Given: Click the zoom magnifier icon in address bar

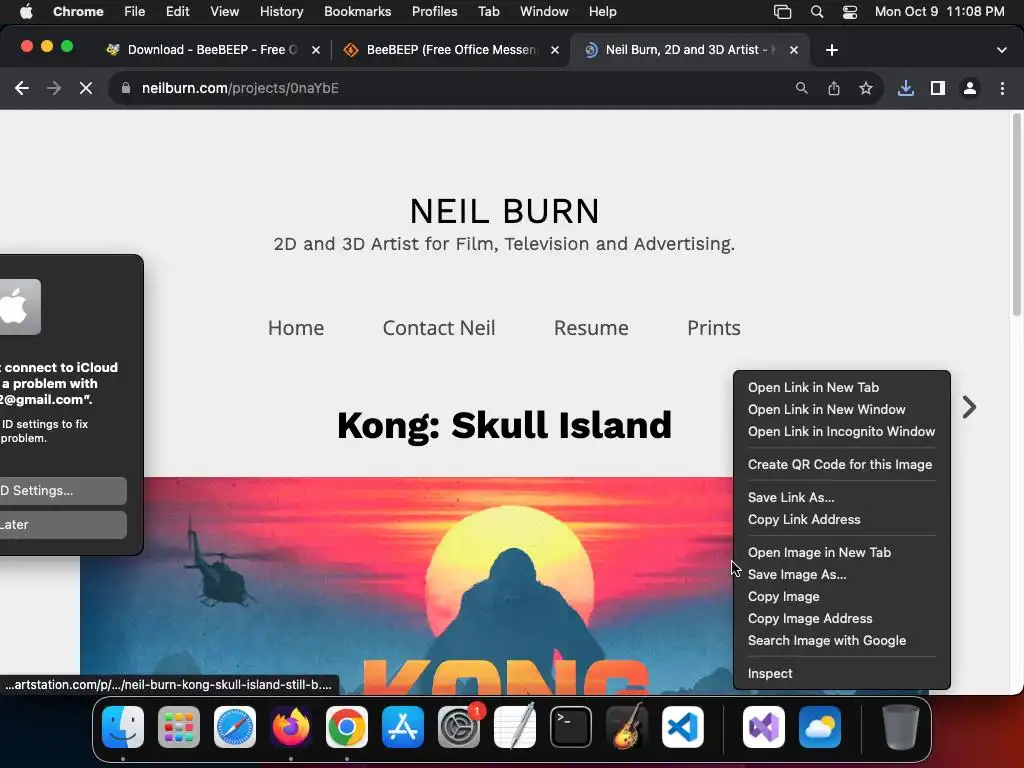Looking at the screenshot, I should [801, 88].
